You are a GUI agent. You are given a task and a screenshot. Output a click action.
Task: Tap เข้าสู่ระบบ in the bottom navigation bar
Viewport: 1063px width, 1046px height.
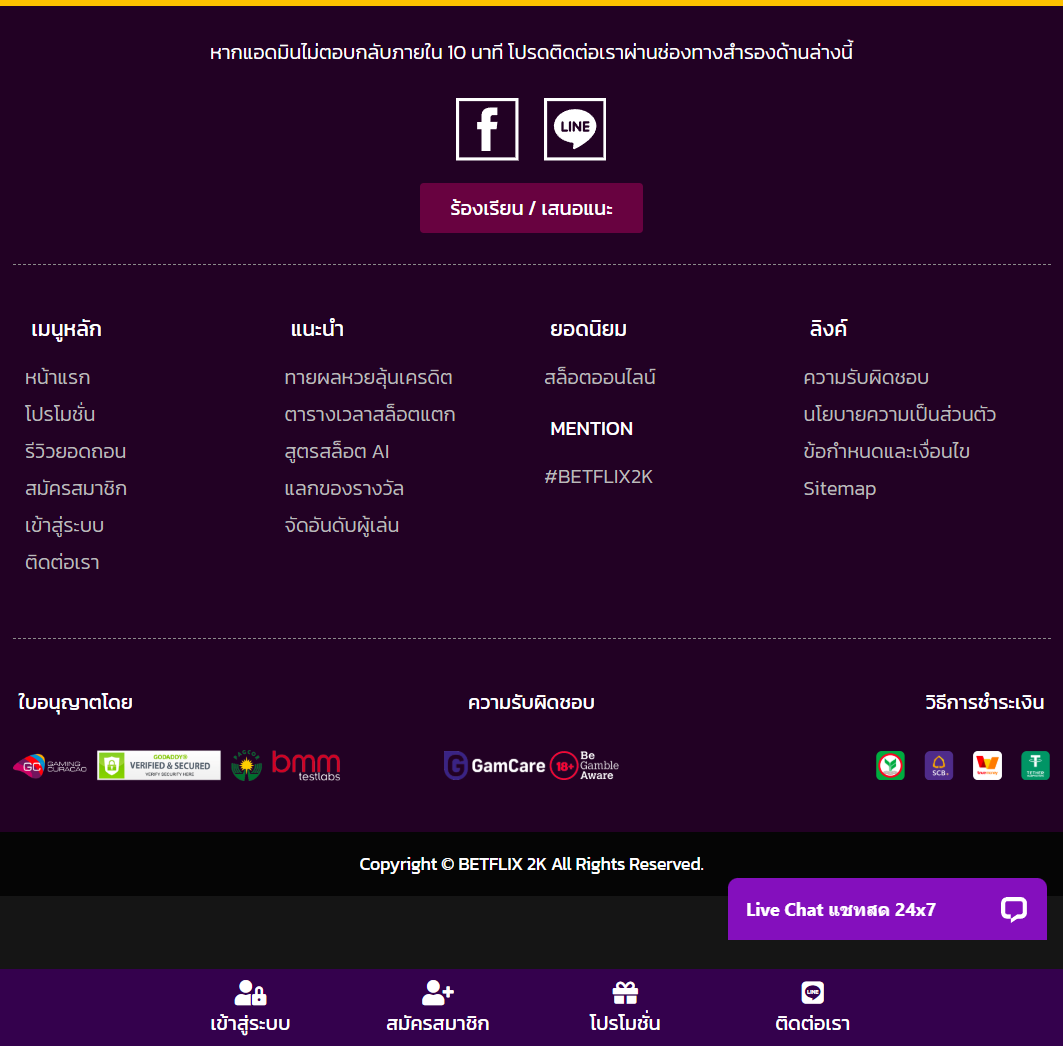point(250,1007)
